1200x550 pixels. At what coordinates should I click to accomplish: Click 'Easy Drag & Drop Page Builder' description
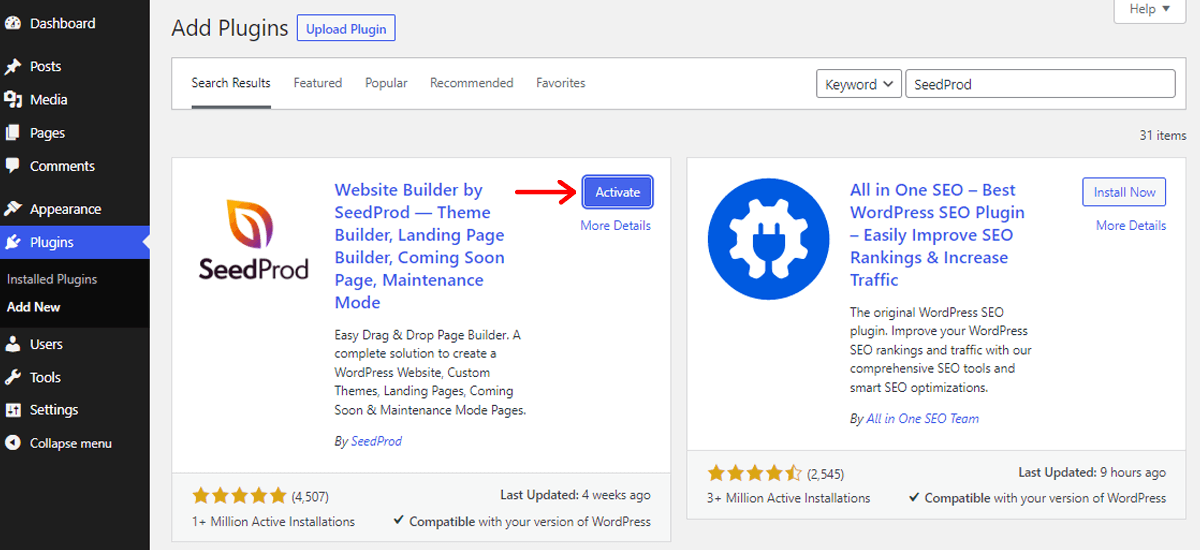click(x=430, y=373)
